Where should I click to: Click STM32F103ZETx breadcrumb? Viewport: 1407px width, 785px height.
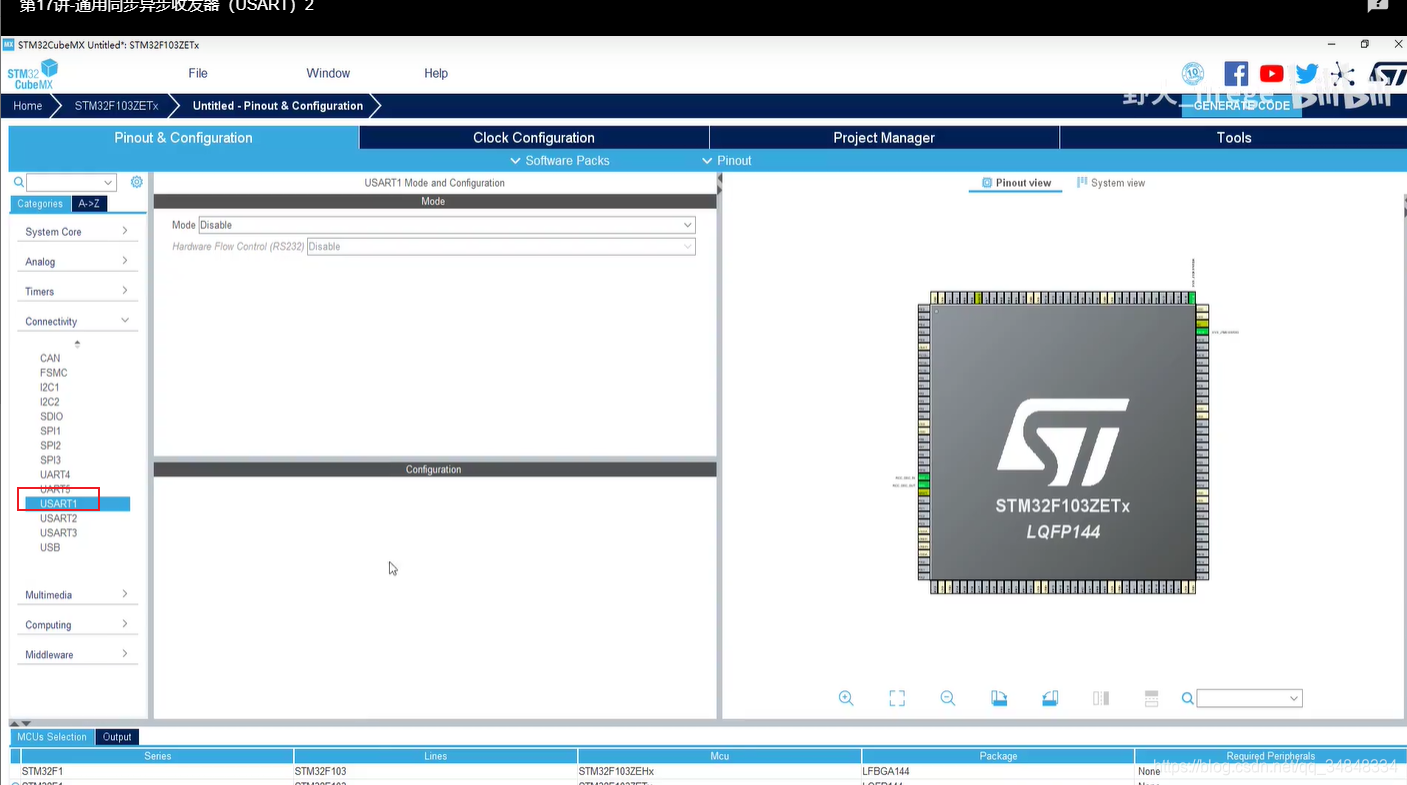point(116,105)
